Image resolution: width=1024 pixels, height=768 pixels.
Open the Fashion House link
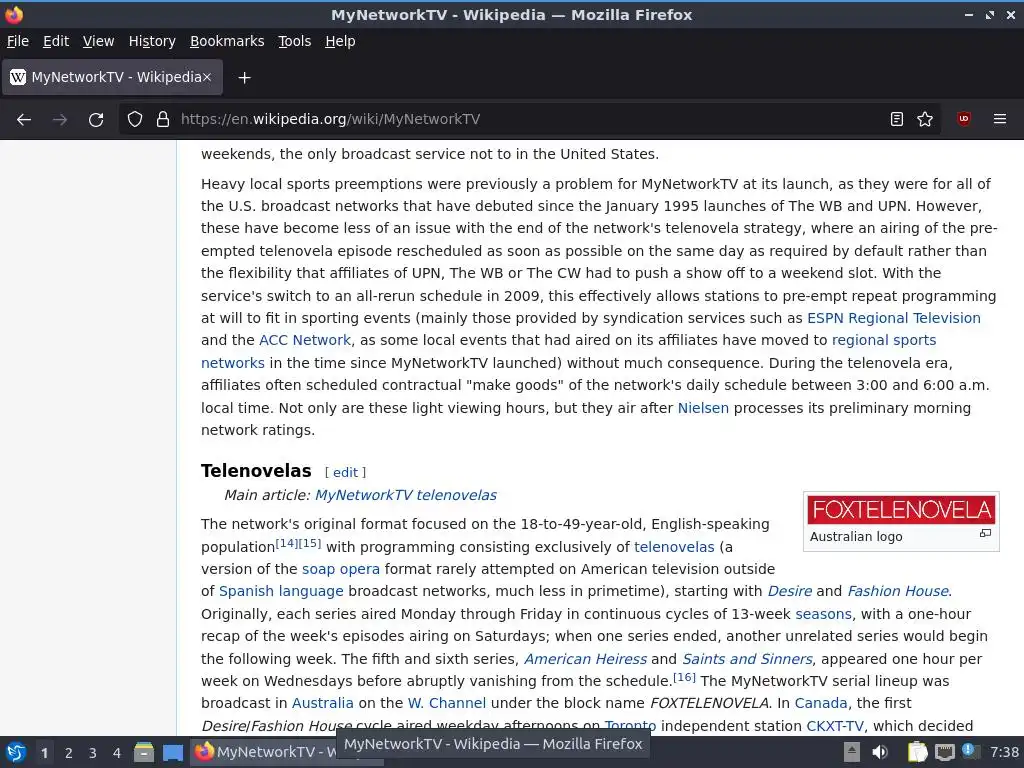click(898, 592)
